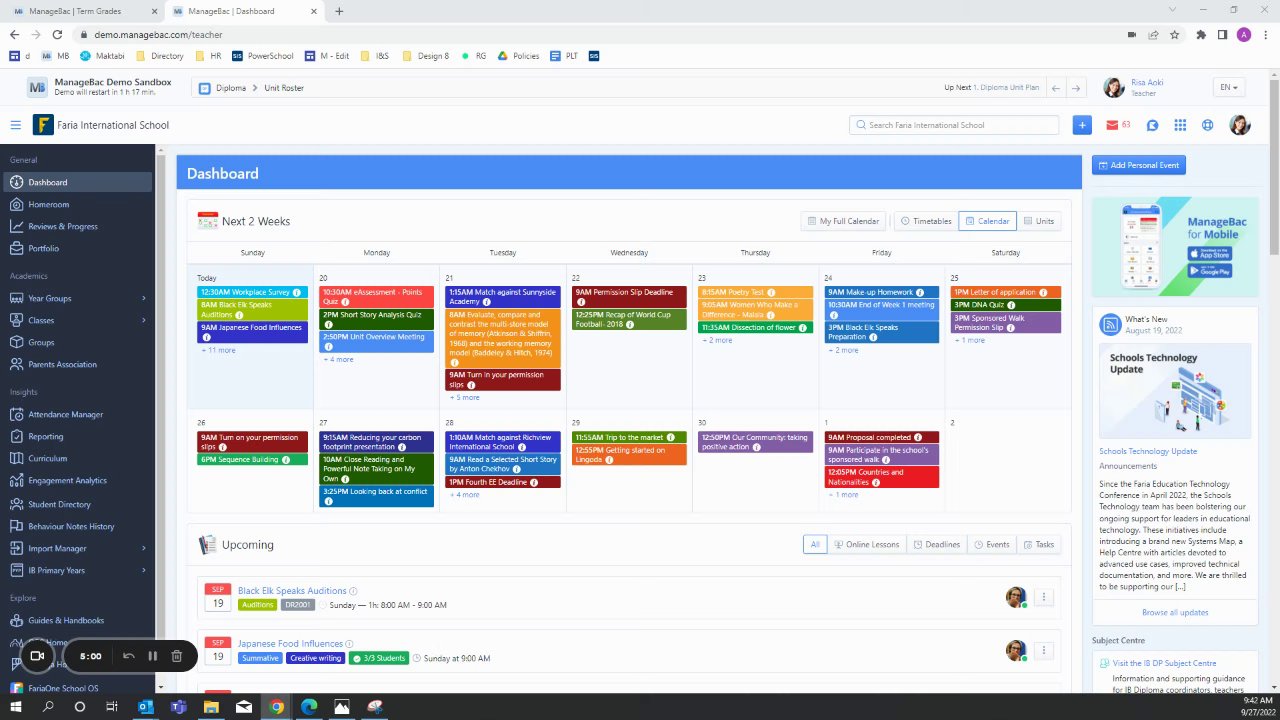Viewport: 1280px width, 720px height.
Task: Open the EN language dropdown
Action: click(1229, 88)
